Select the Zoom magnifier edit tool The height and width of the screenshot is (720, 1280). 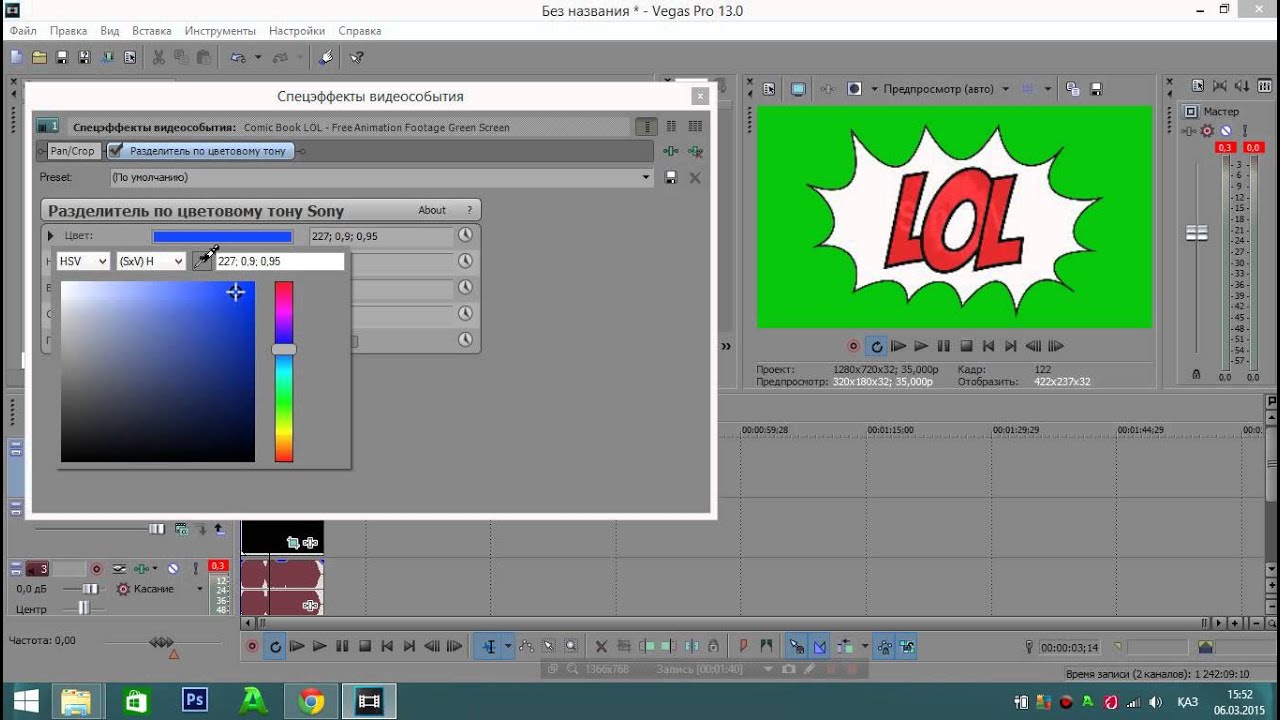pyautogui.click(x=571, y=647)
